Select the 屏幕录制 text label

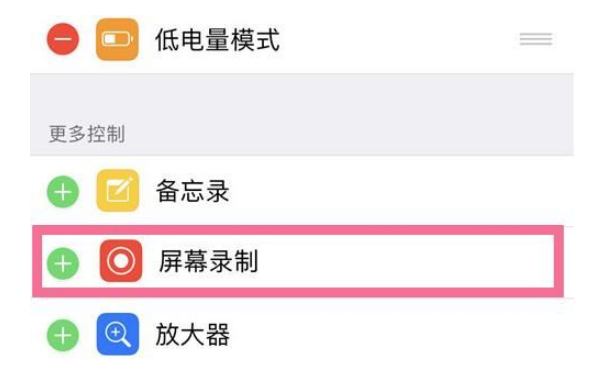click(208, 261)
